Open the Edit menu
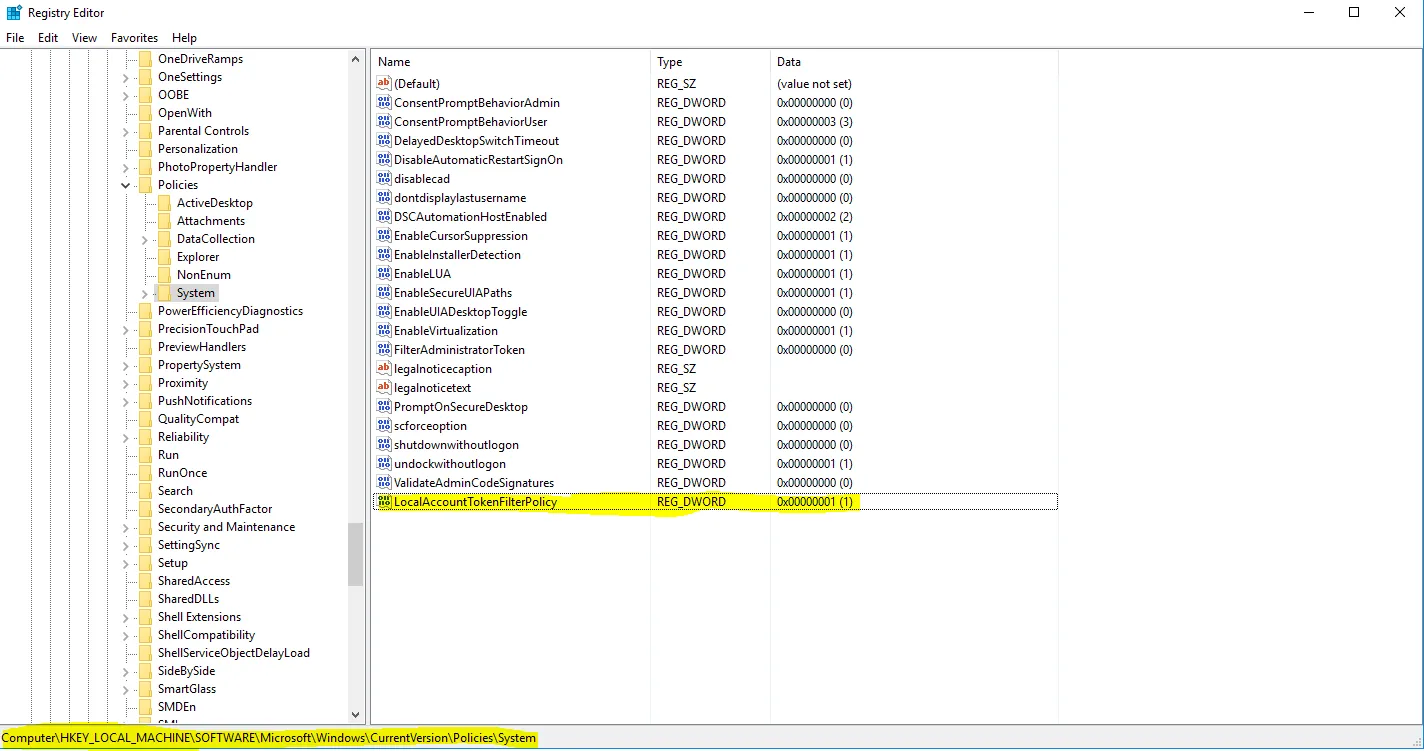 (x=48, y=38)
